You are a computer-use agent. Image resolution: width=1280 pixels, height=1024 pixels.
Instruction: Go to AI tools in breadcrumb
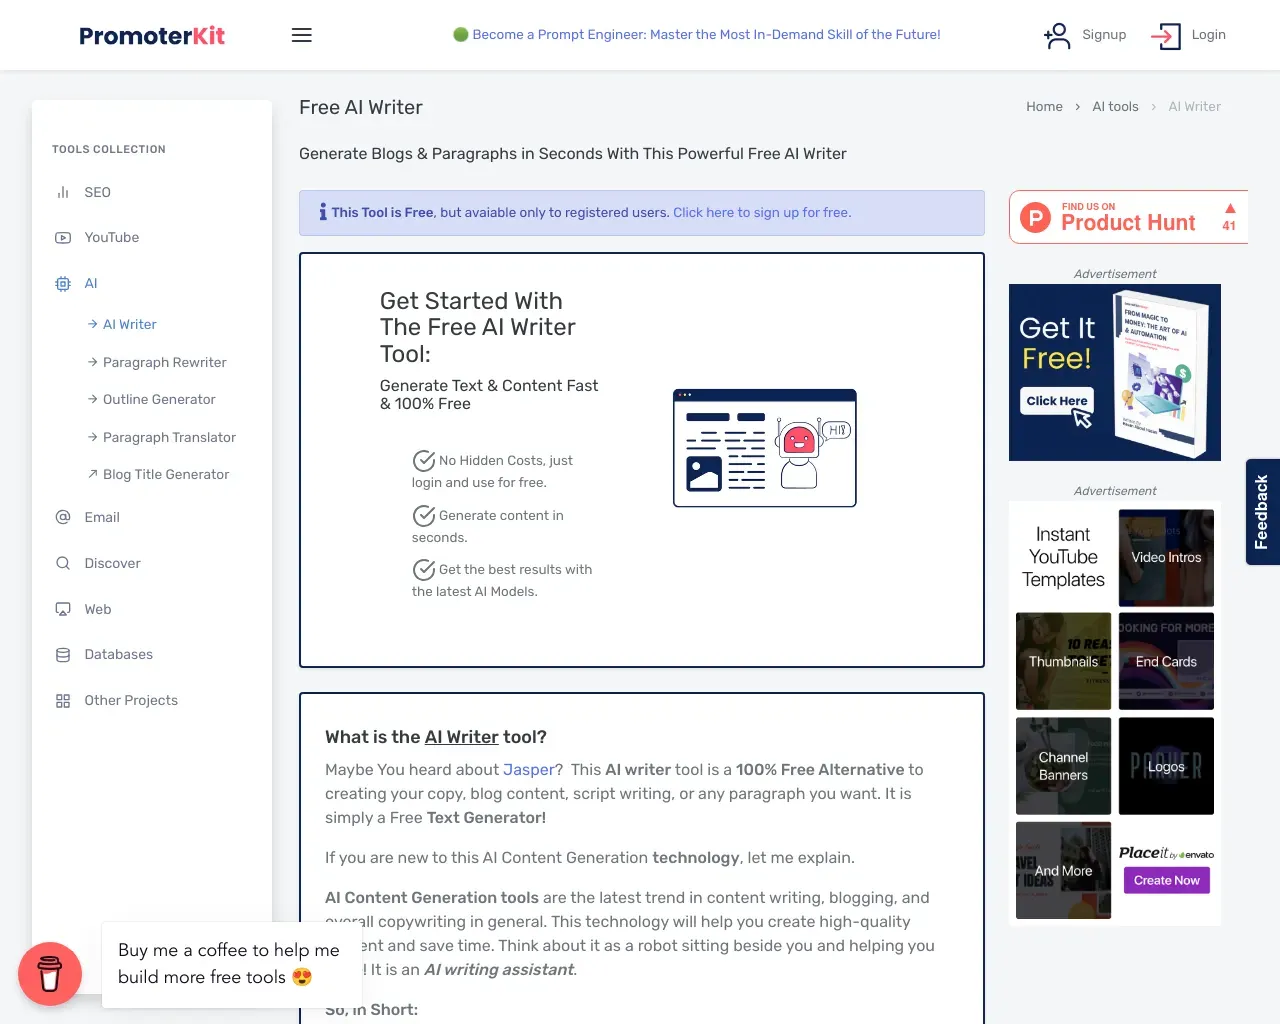click(x=1115, y=107)
